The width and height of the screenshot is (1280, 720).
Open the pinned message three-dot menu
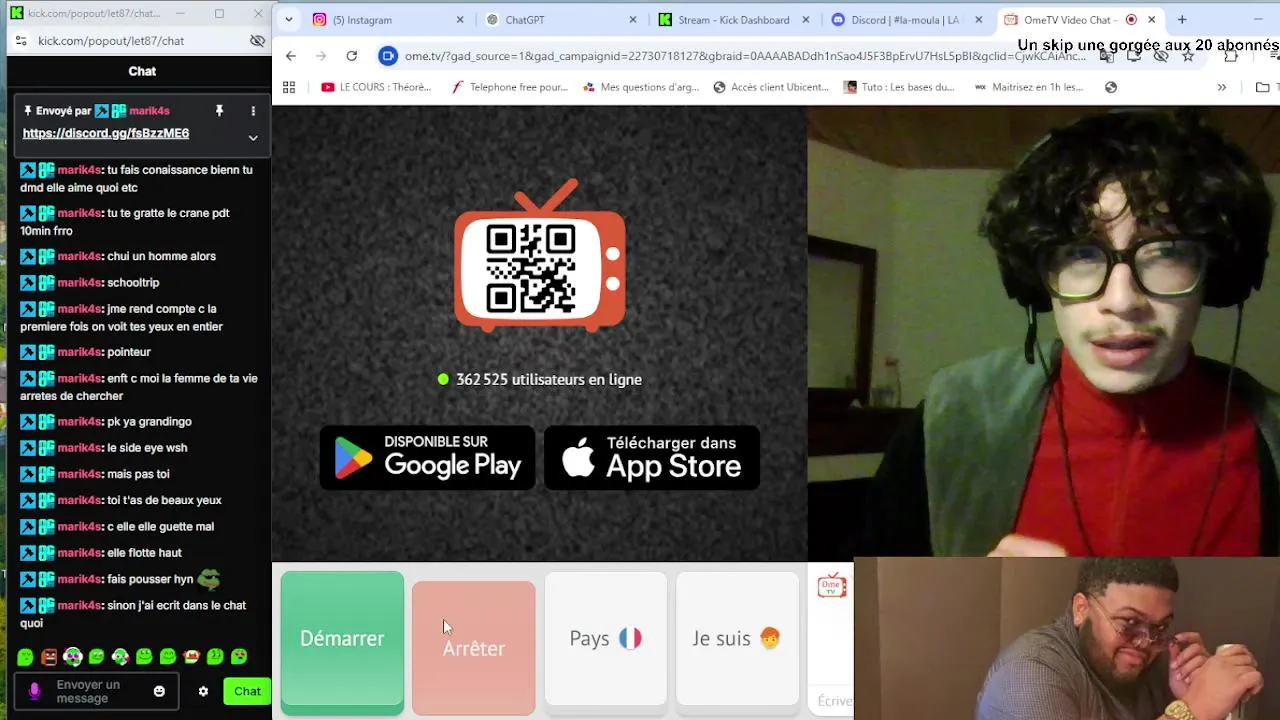(x=253, y=111)
